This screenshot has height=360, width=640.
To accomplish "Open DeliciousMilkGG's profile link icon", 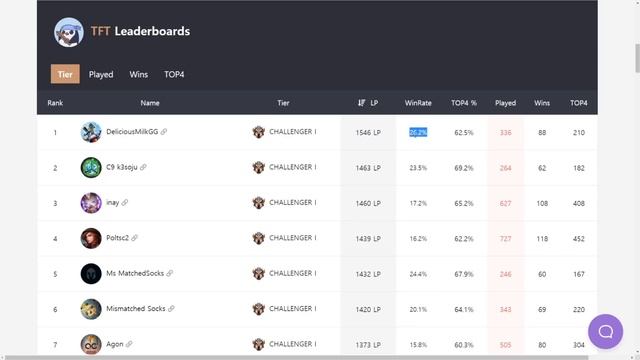I will pos(164,132).
